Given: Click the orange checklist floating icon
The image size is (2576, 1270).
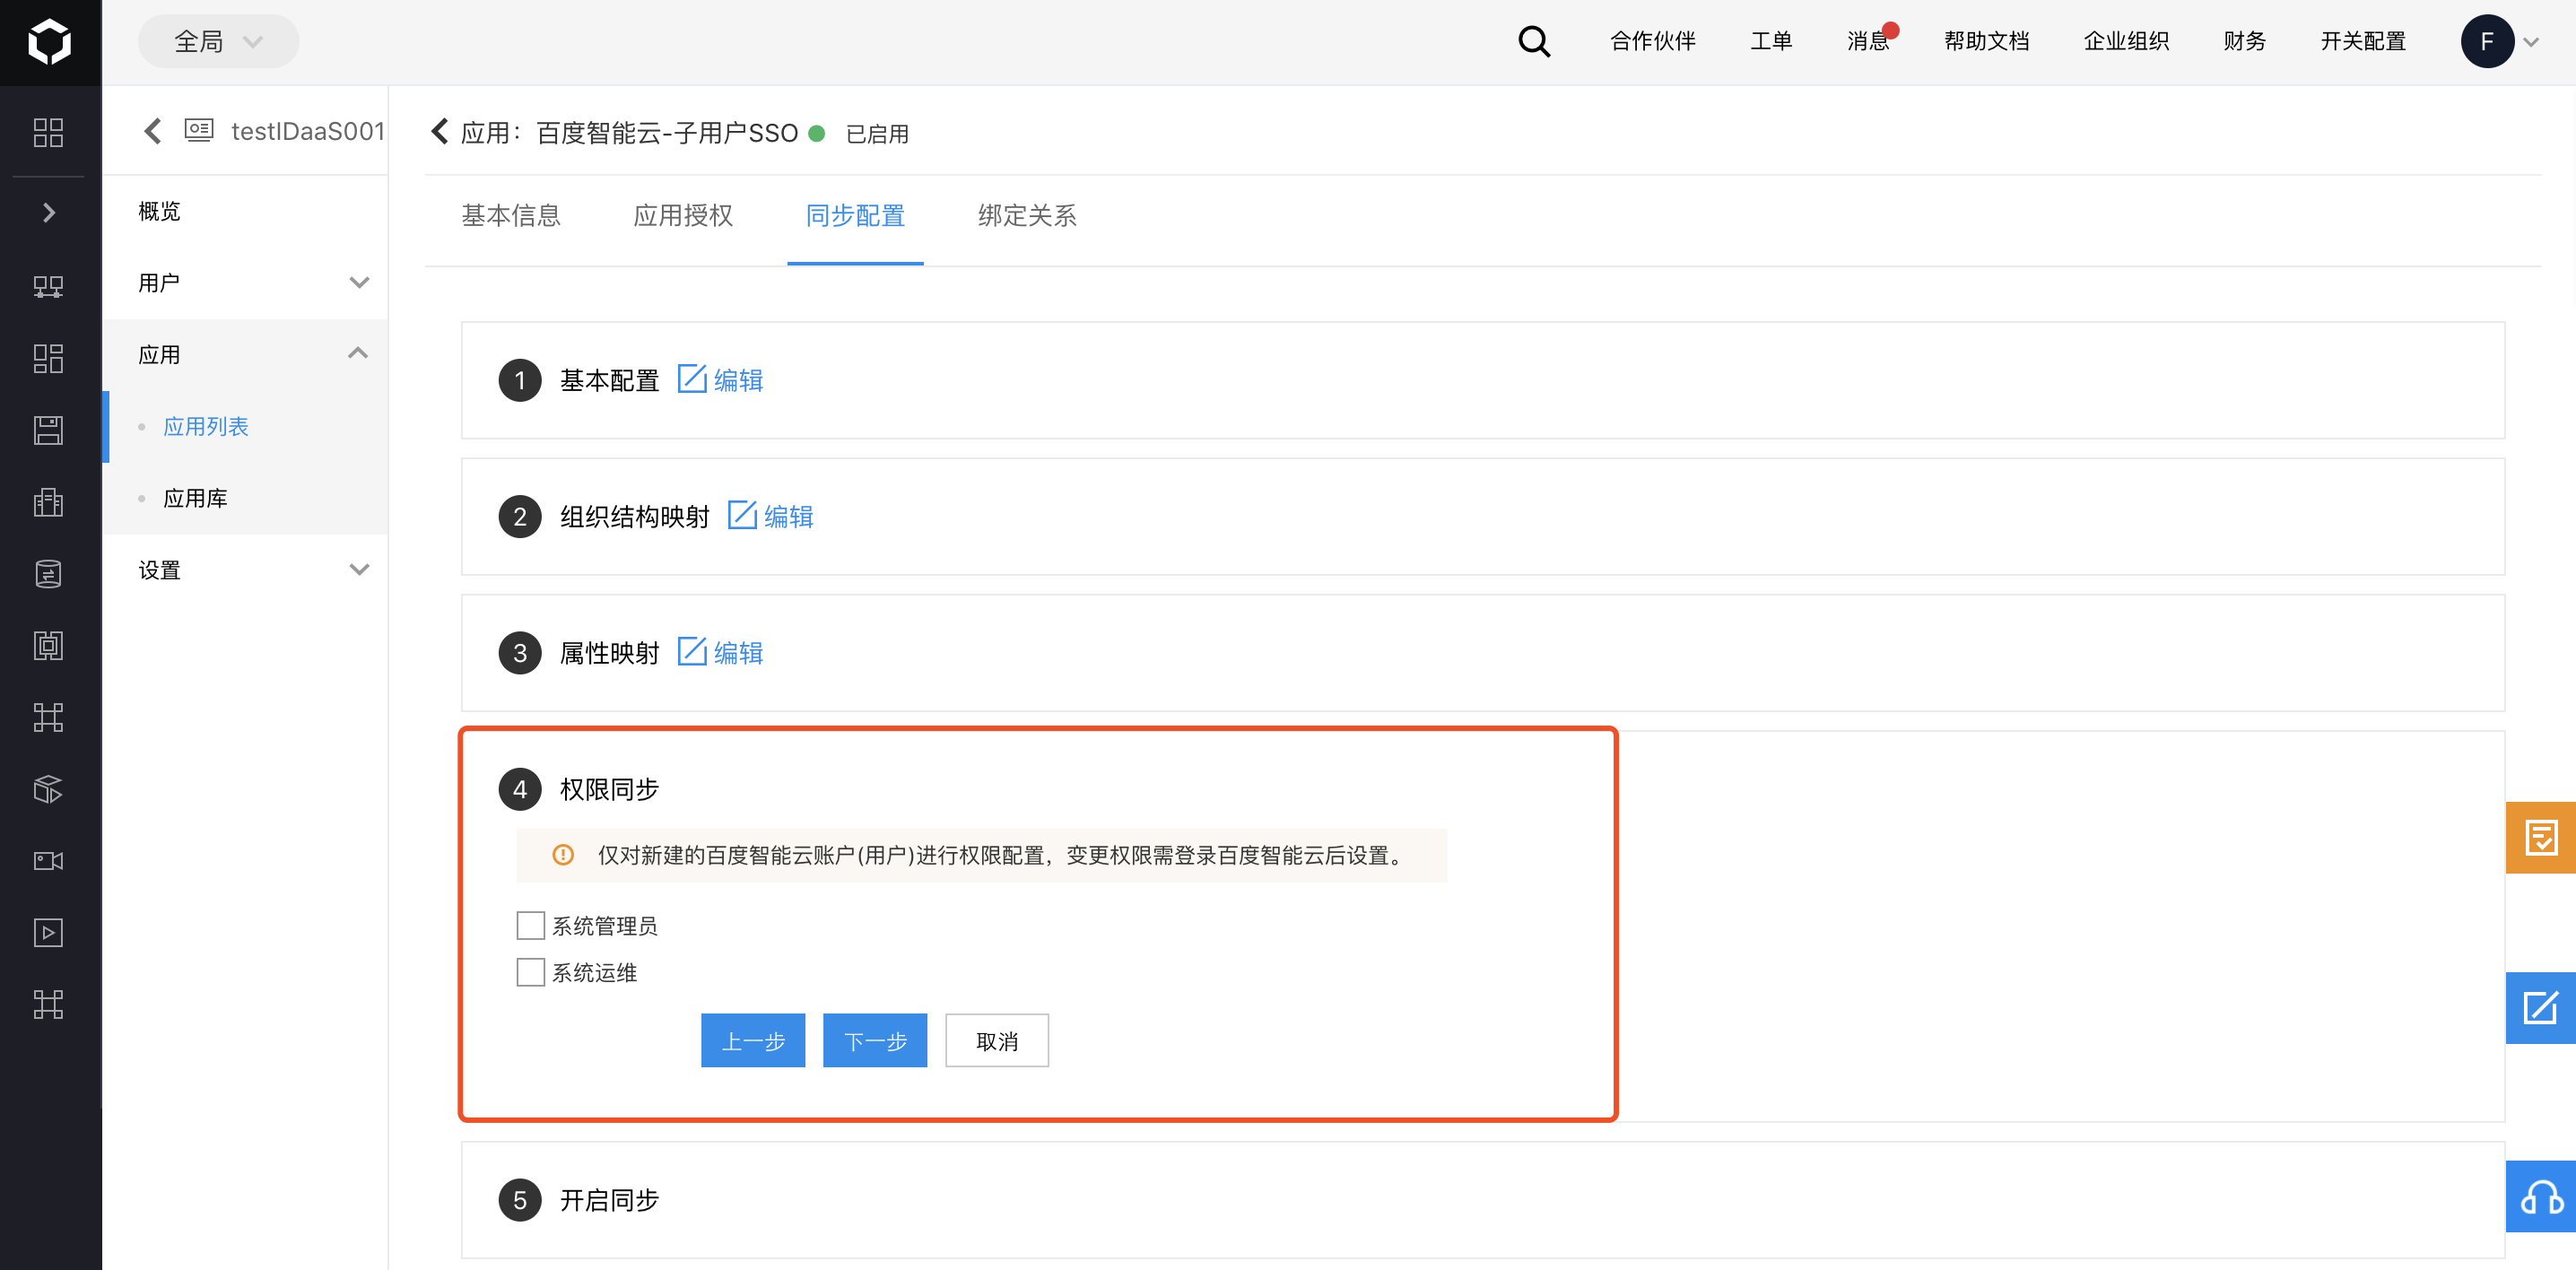Looking at the screenshot, I should 2540,837.
